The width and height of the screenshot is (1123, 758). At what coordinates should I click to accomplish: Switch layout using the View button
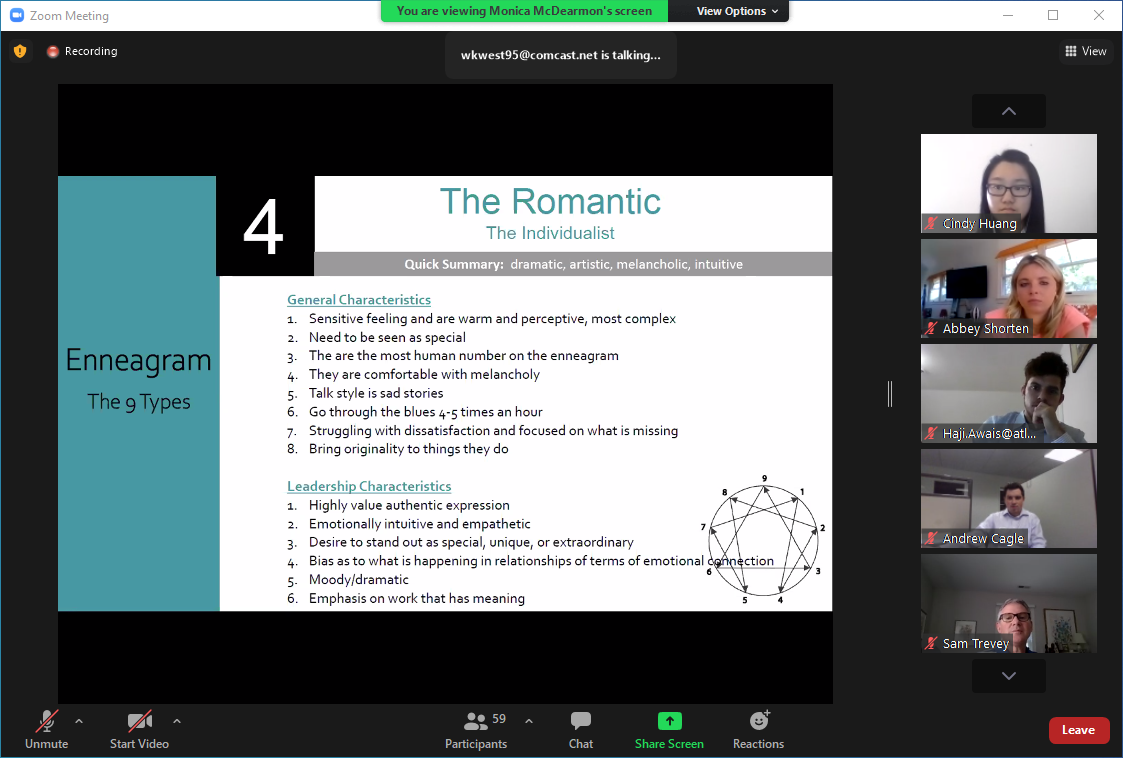pyautogui.click(x=1085, y=51)
